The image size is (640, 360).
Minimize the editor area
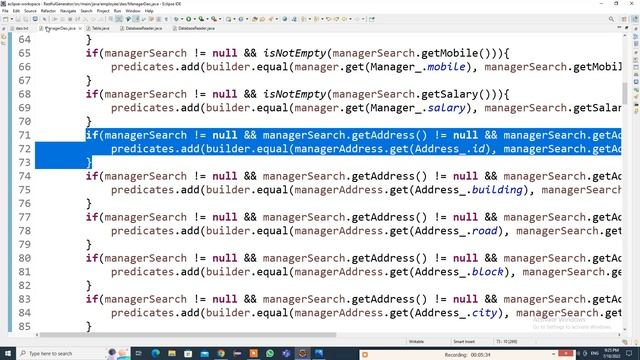[619, 27]
